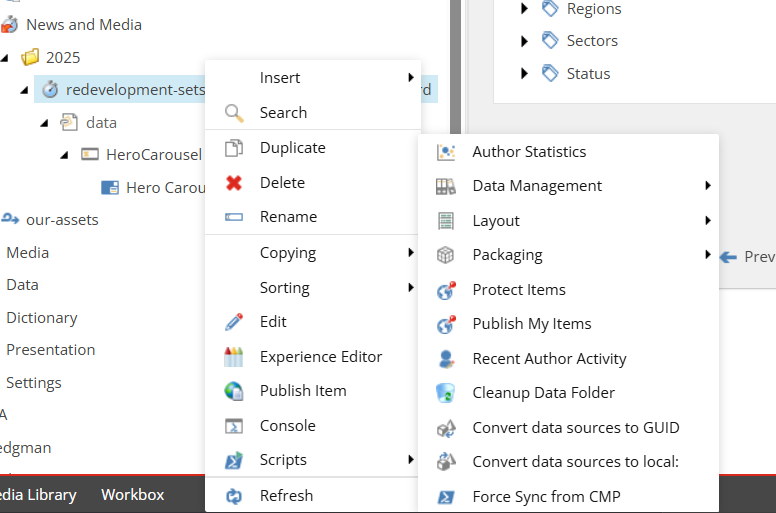The image size is (776, 513).
Task: Click the Refresh arrows icon
Action: (x=234, y=496)
